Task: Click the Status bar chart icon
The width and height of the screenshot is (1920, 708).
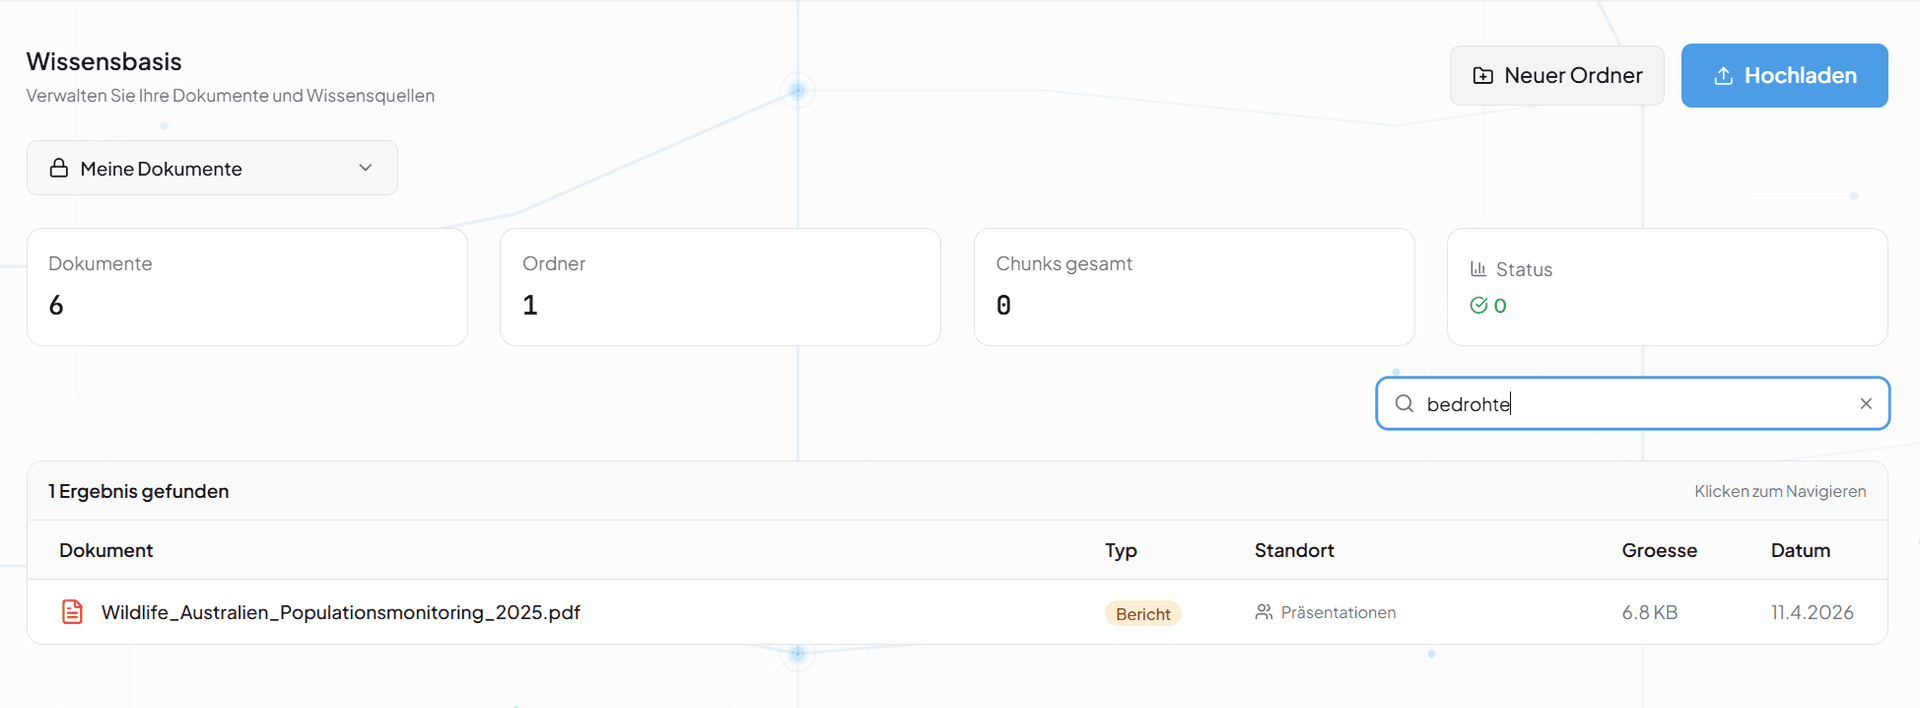Action: pyautogui.click(x=1478, y=269)
